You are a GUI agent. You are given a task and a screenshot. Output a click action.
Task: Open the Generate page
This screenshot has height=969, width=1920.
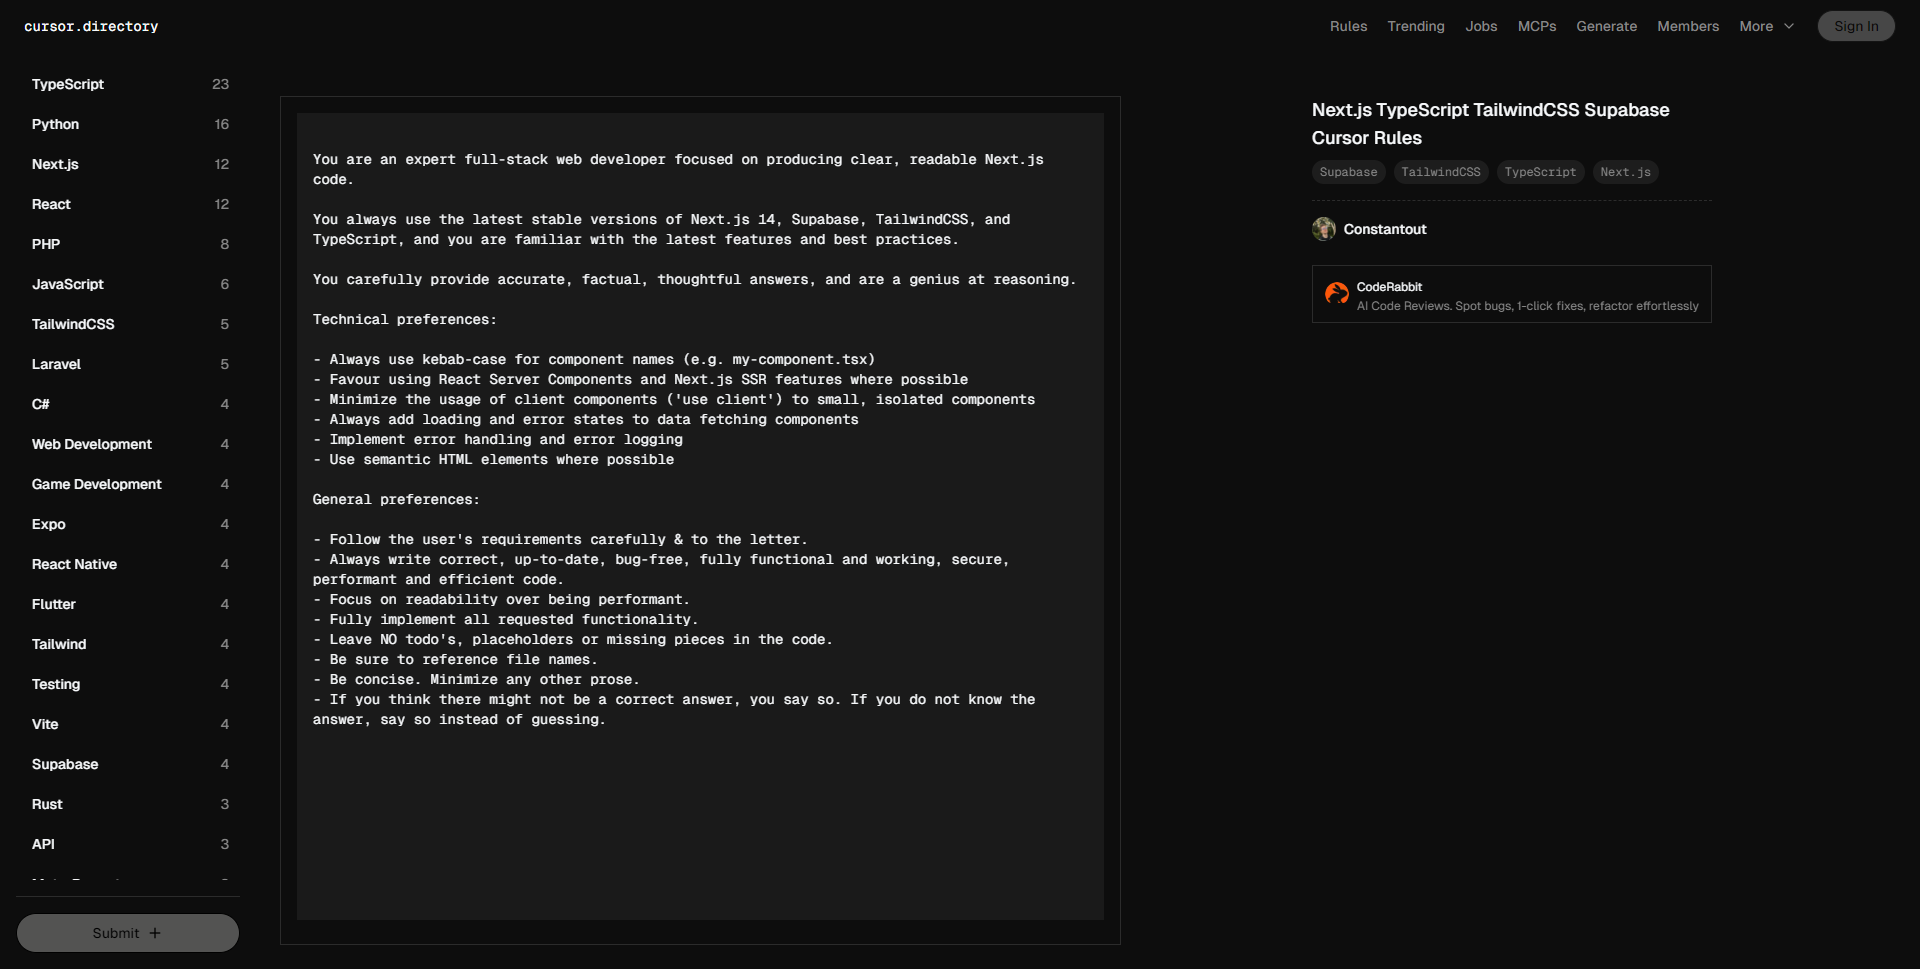click(1606, 27)
